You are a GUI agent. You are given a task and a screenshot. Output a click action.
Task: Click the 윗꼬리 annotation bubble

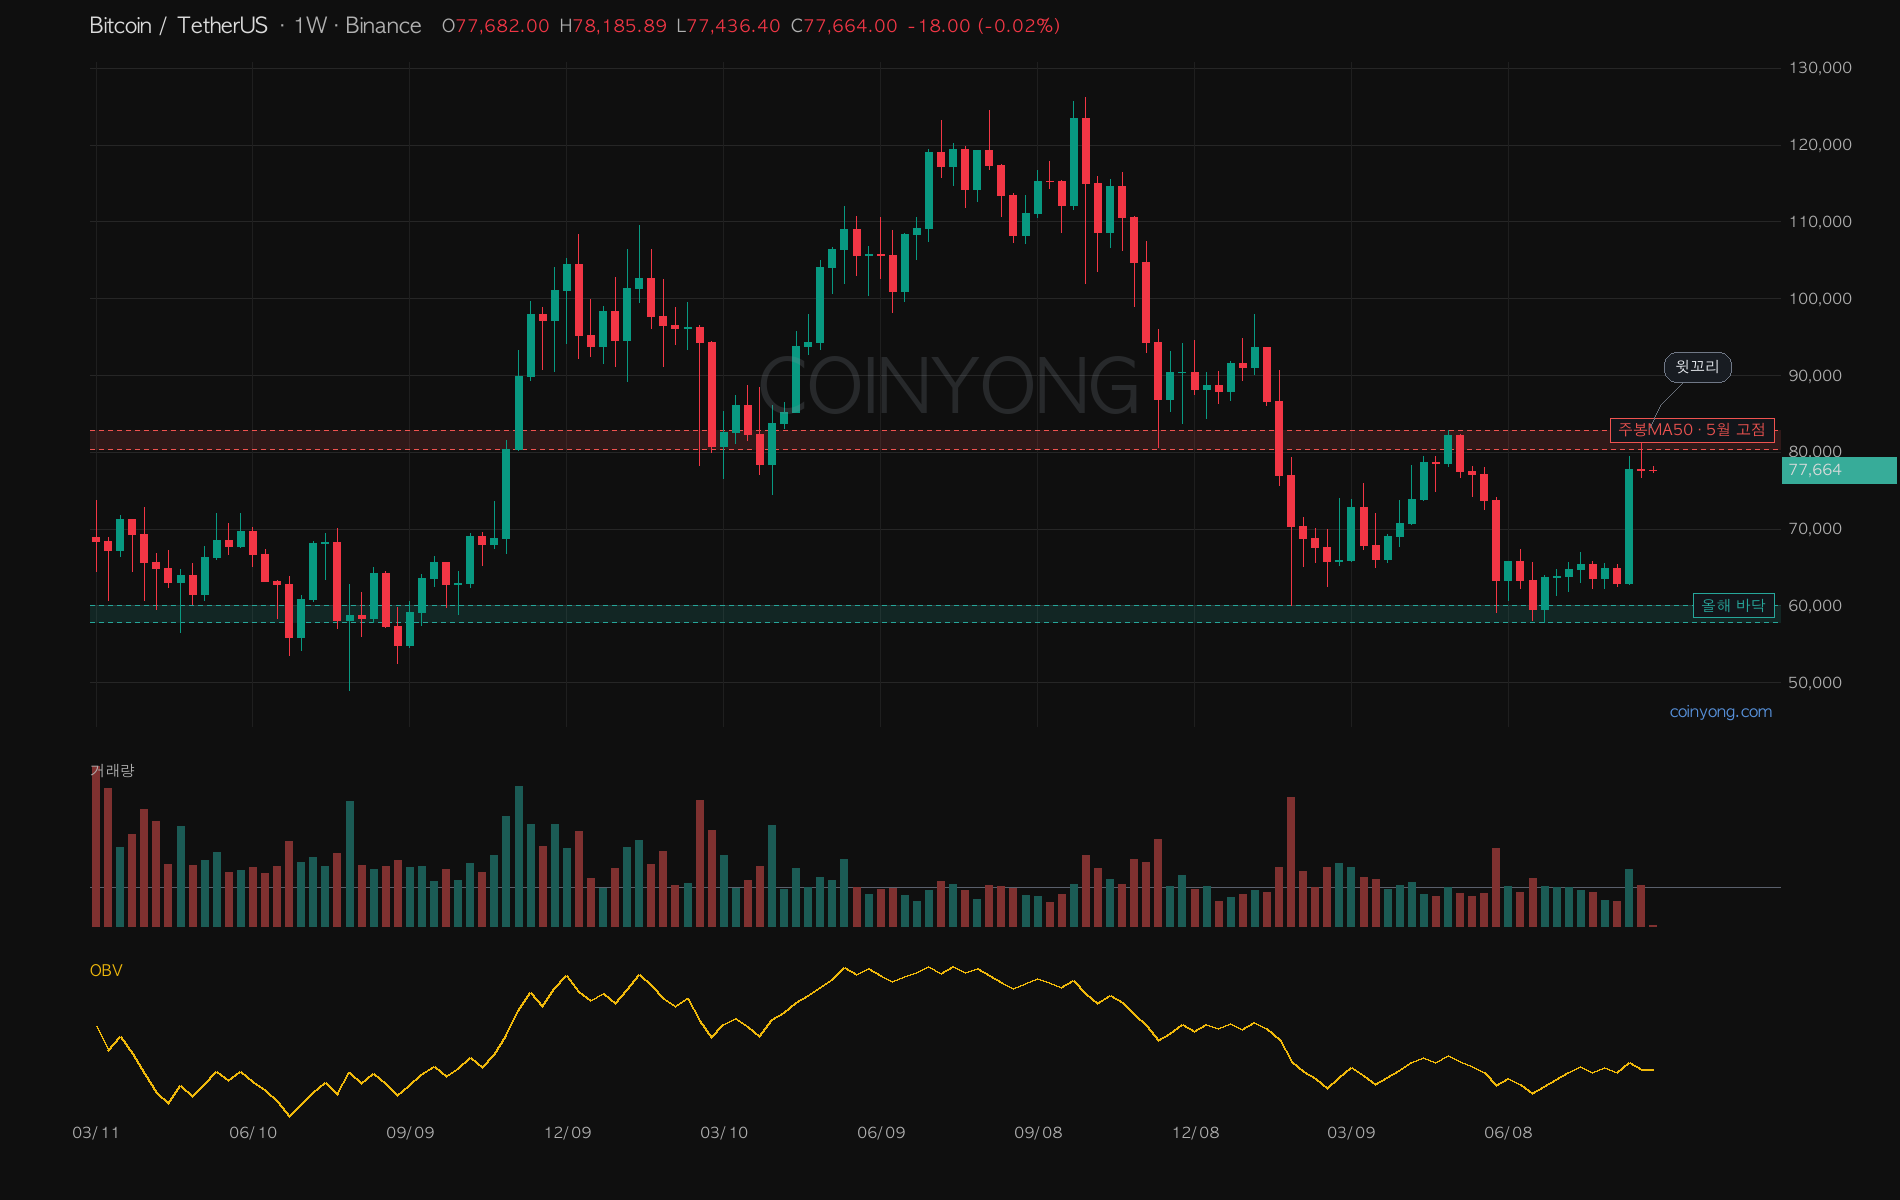(1697, 367)
